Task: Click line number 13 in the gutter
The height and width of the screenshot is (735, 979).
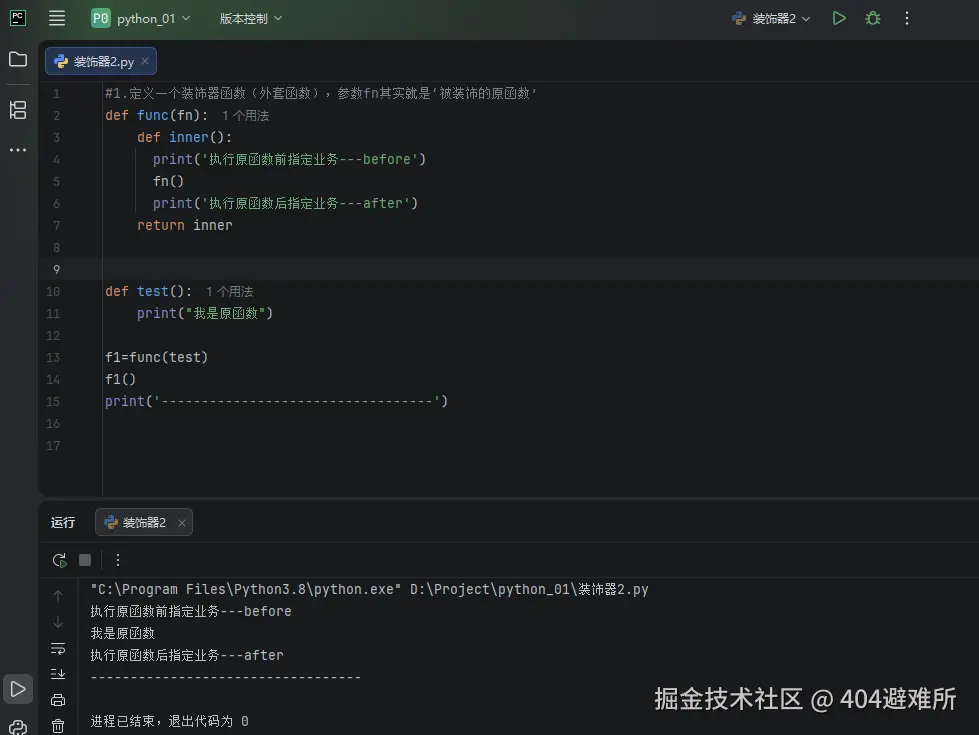Action: [54, 357]
